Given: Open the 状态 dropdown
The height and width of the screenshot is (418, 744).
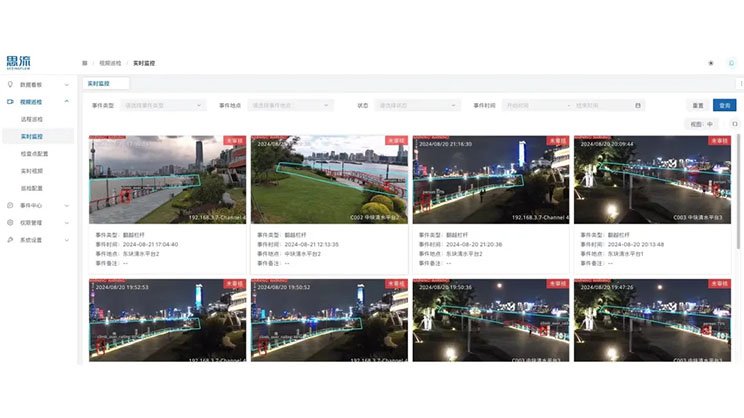Looking at the screenshot, I should pos(418,105).
